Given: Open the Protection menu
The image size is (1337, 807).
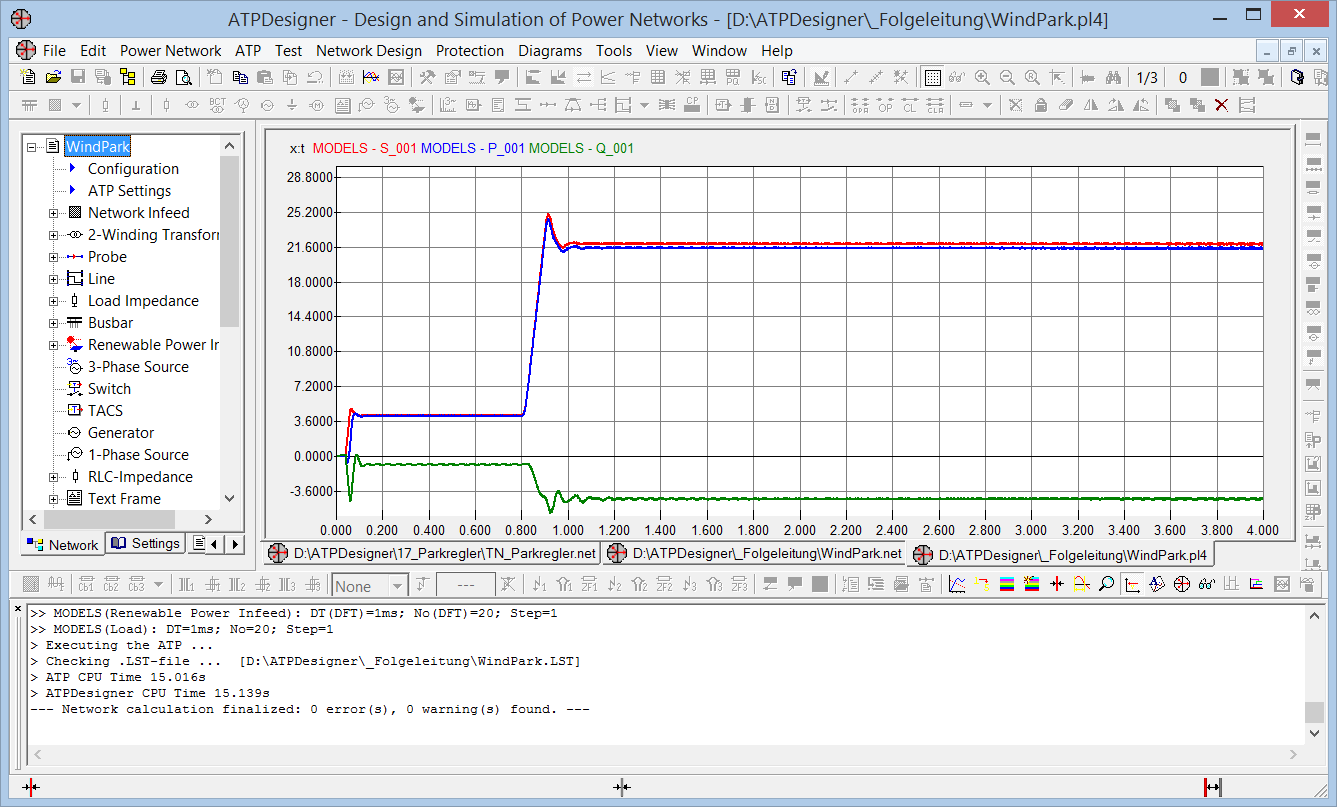Looking at the screenshot, I should tap(470, 50).
